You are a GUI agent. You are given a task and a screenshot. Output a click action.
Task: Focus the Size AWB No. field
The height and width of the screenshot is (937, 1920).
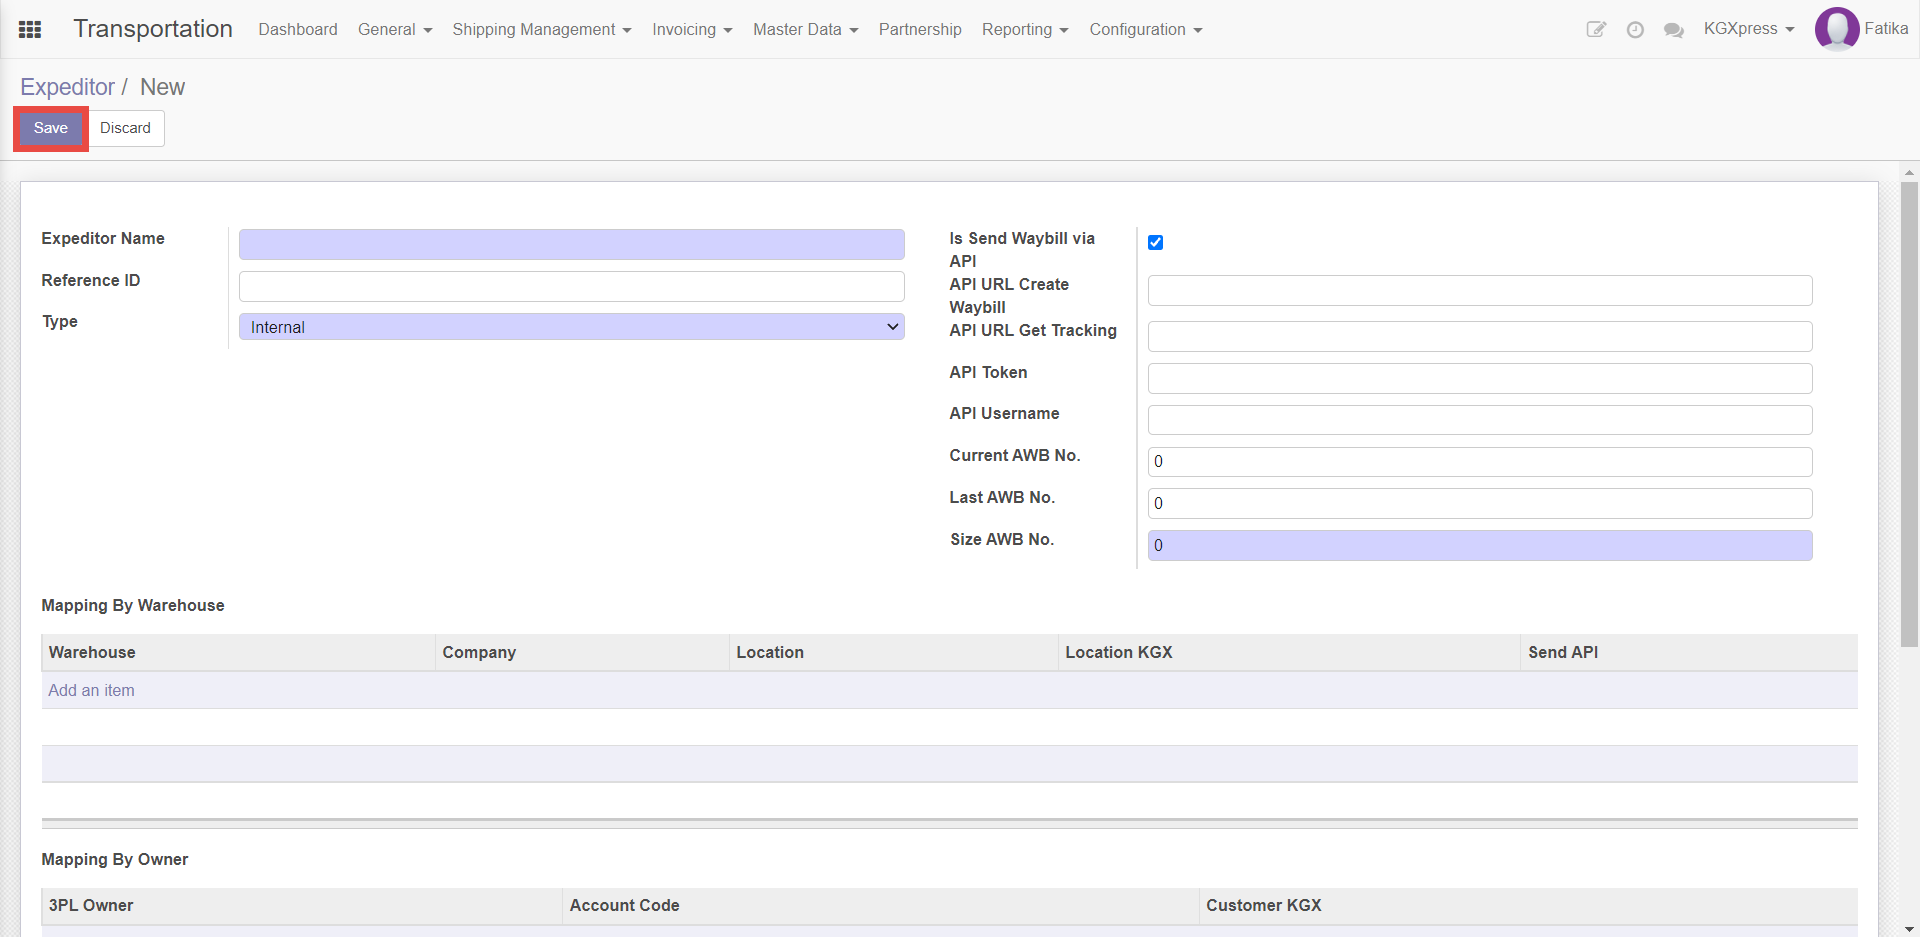pyautogui.click(x=1480, y=545)
